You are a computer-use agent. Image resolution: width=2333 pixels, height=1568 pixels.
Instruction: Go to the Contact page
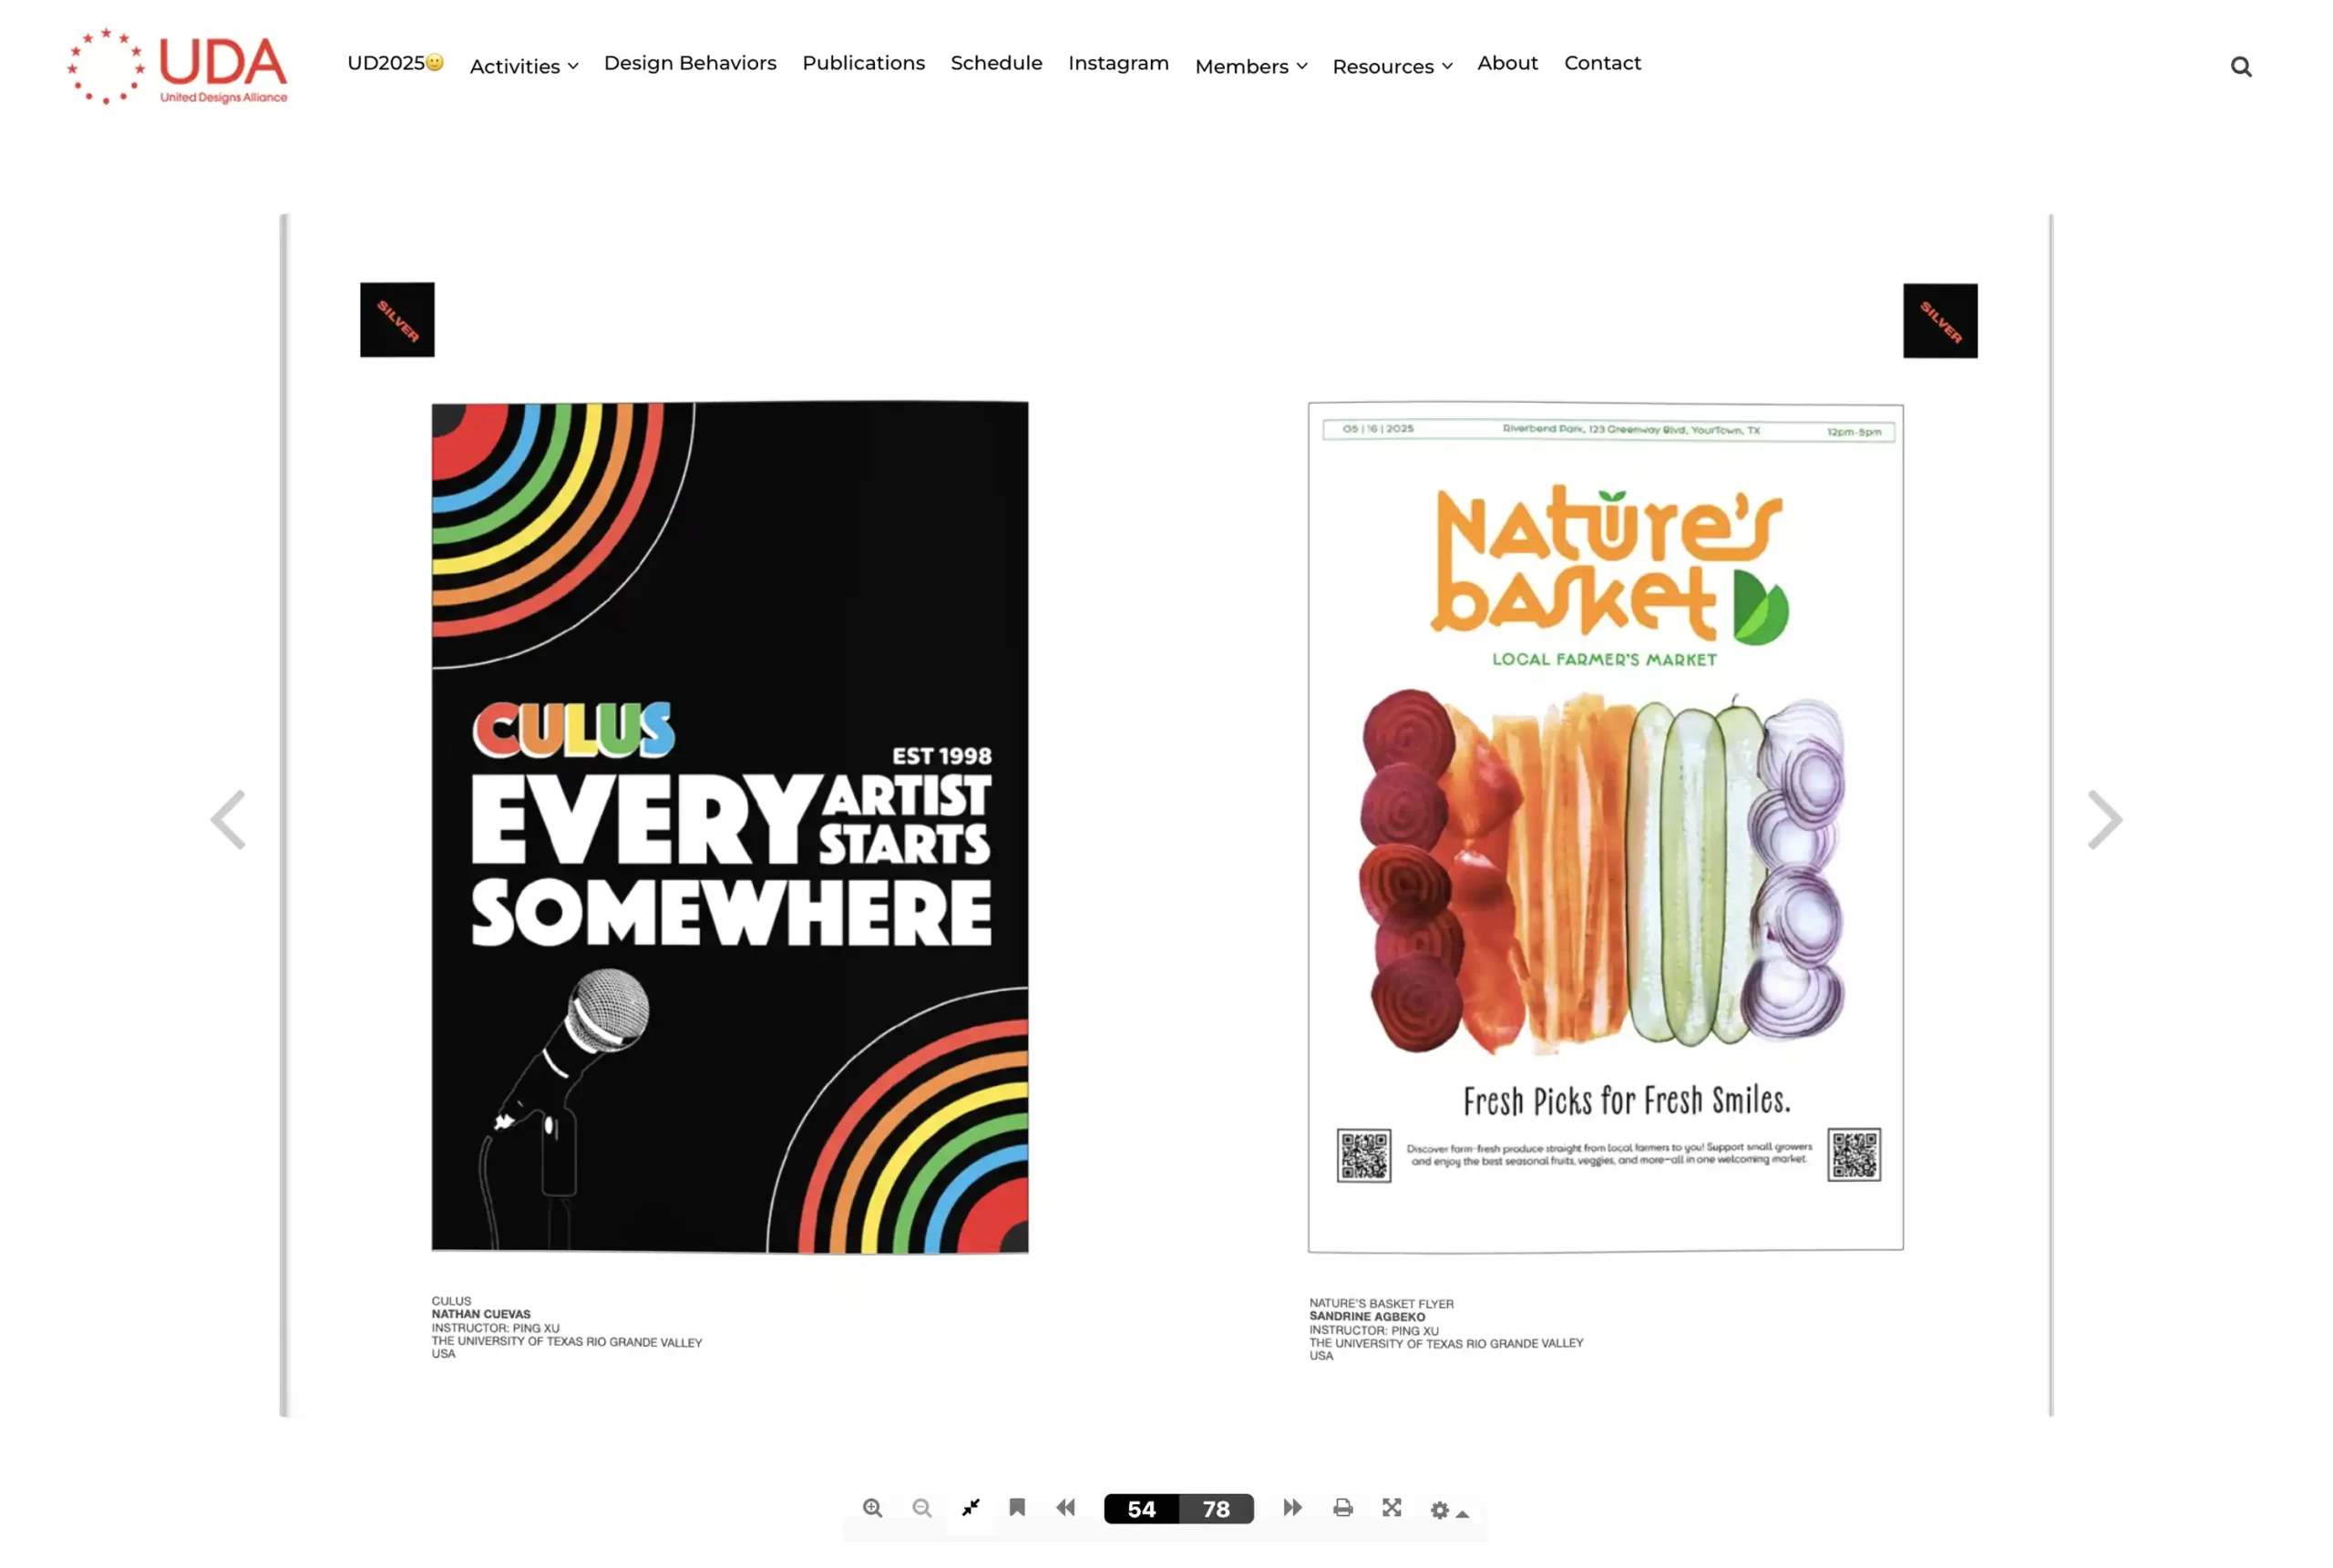1602,63
